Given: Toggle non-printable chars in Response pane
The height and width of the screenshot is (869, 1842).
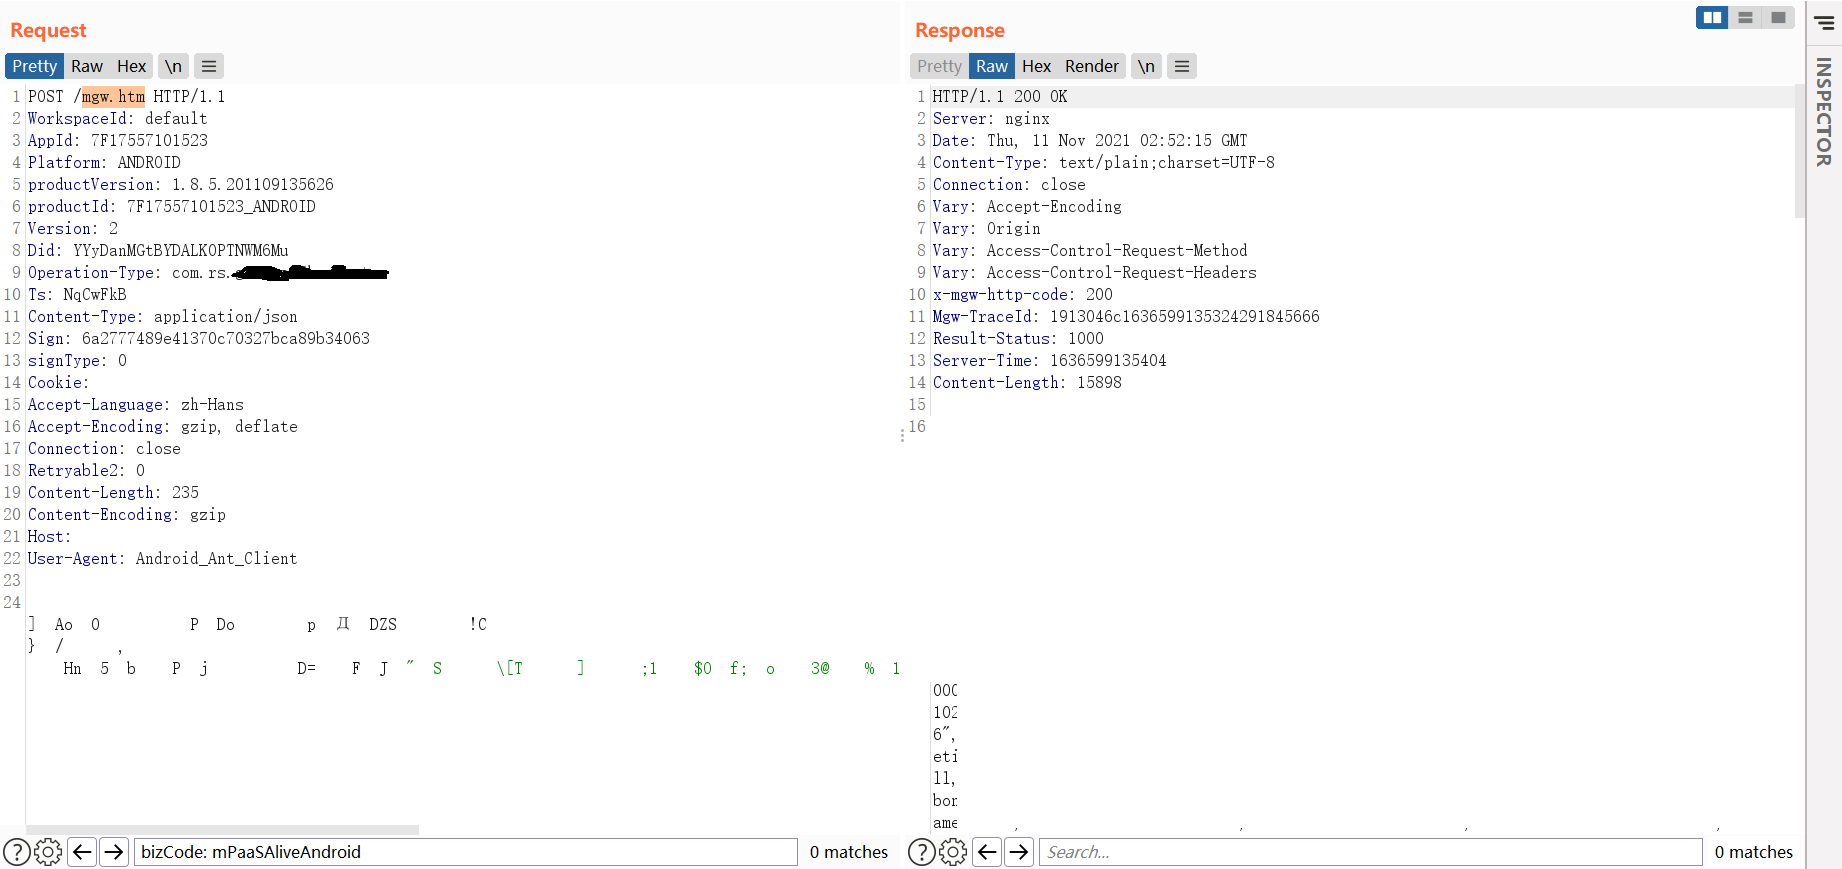Looking at the screenshot, I should [1146, 66].
